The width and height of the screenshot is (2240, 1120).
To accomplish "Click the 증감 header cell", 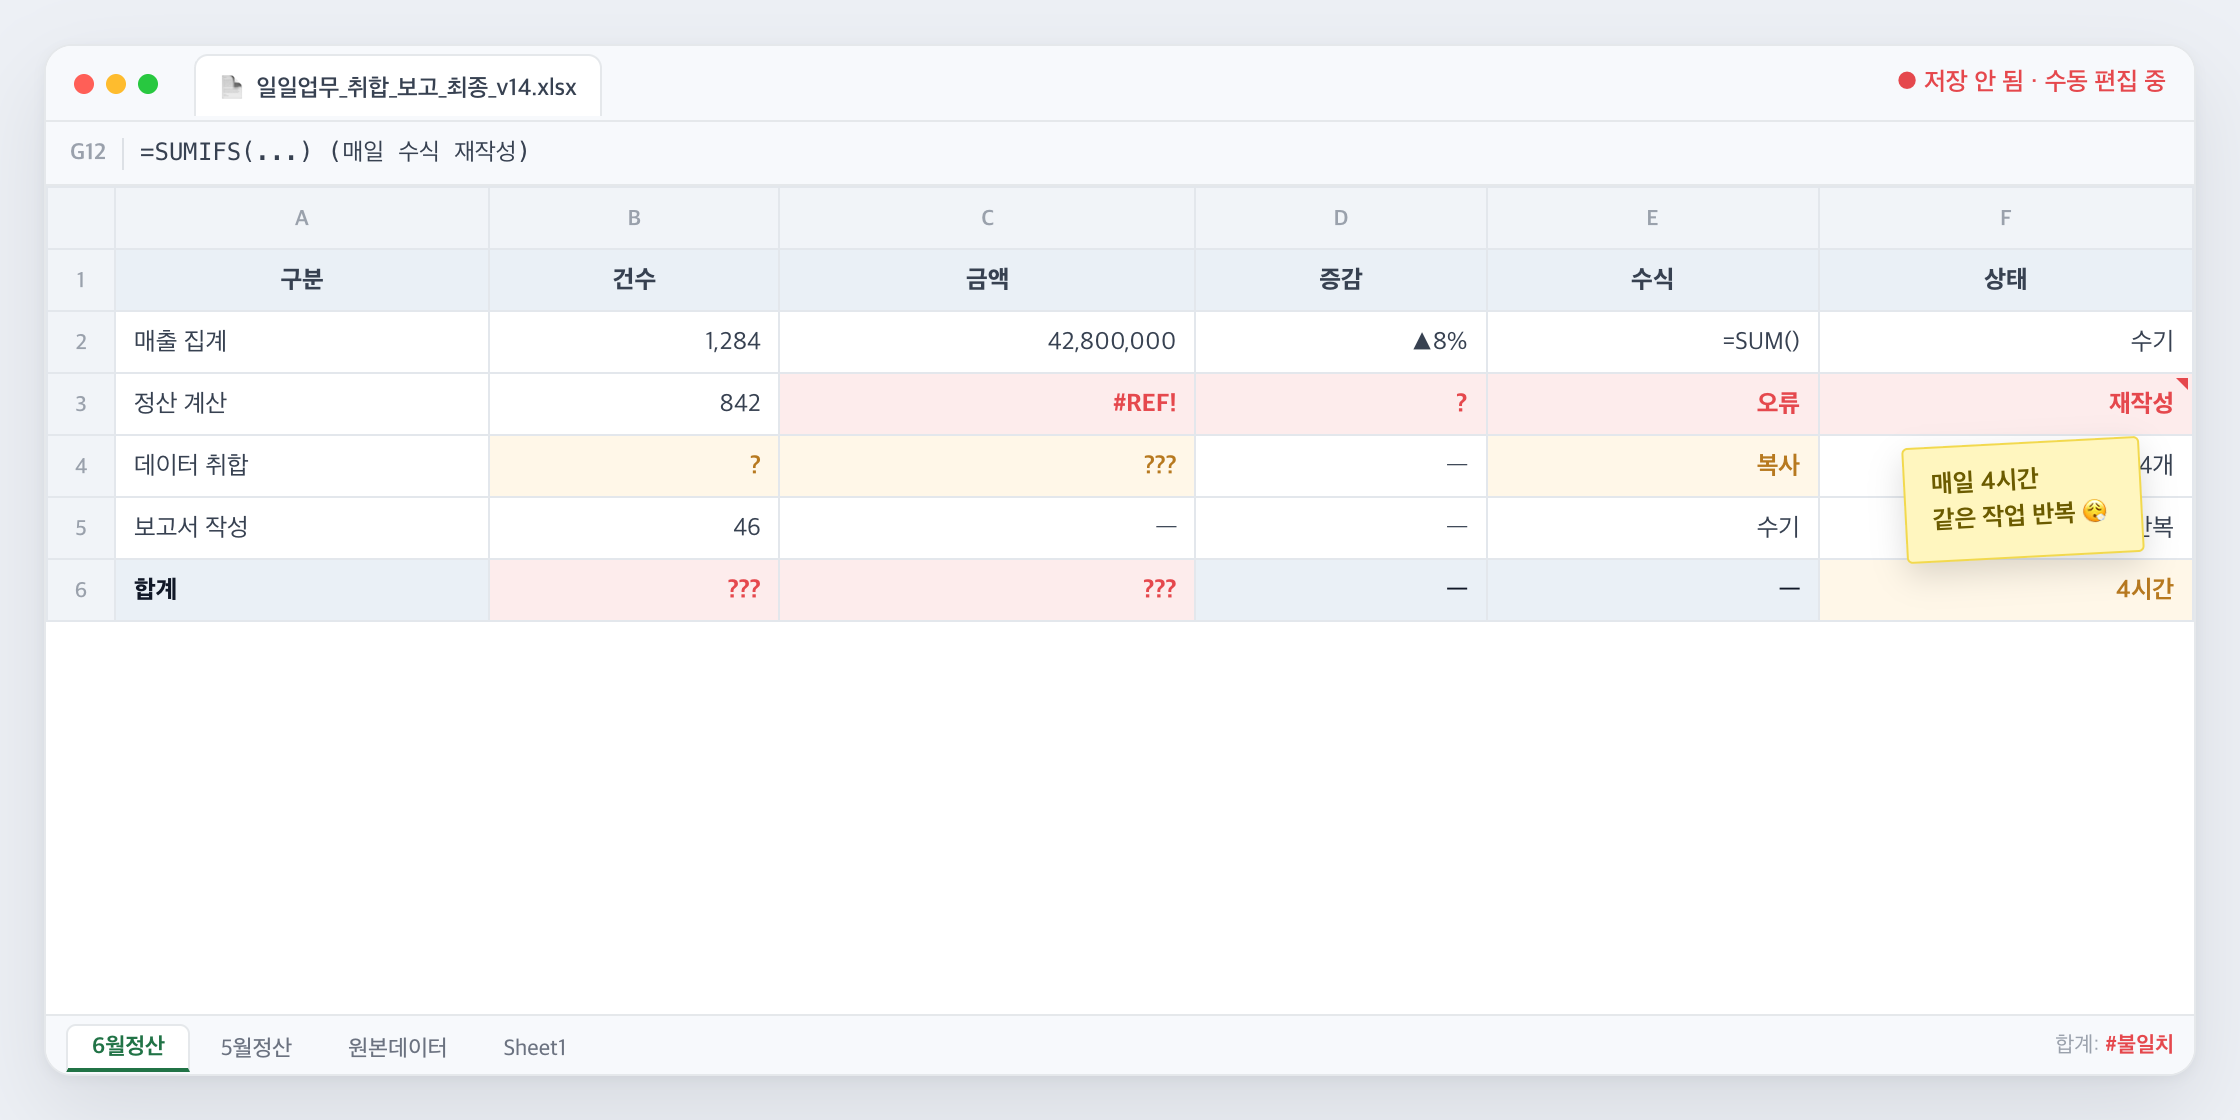I will [1341, 280].
